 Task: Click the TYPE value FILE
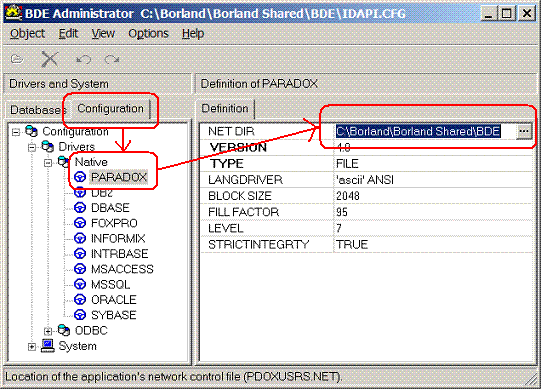[x=347, y=164]
